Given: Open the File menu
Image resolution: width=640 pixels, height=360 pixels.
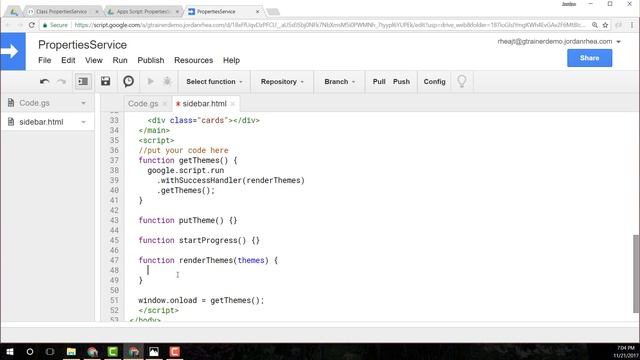Looking at the screenshot, I should [x=44, y=60].
